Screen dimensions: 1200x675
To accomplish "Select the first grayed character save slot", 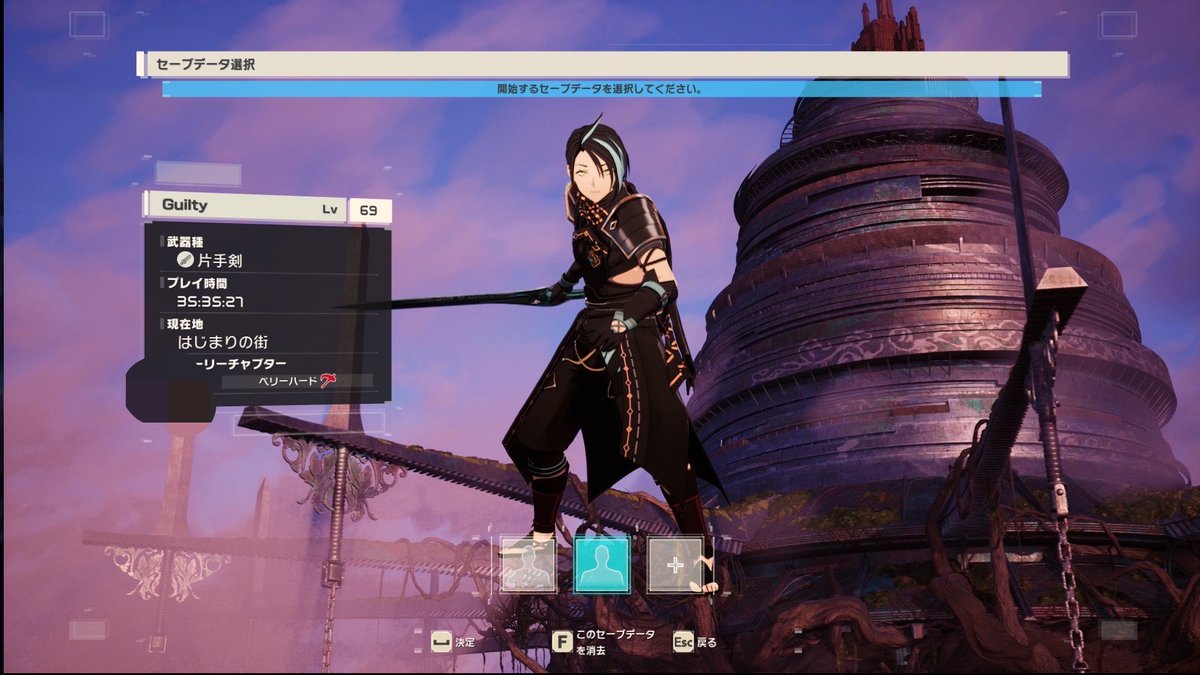I will tap(527, 564).
